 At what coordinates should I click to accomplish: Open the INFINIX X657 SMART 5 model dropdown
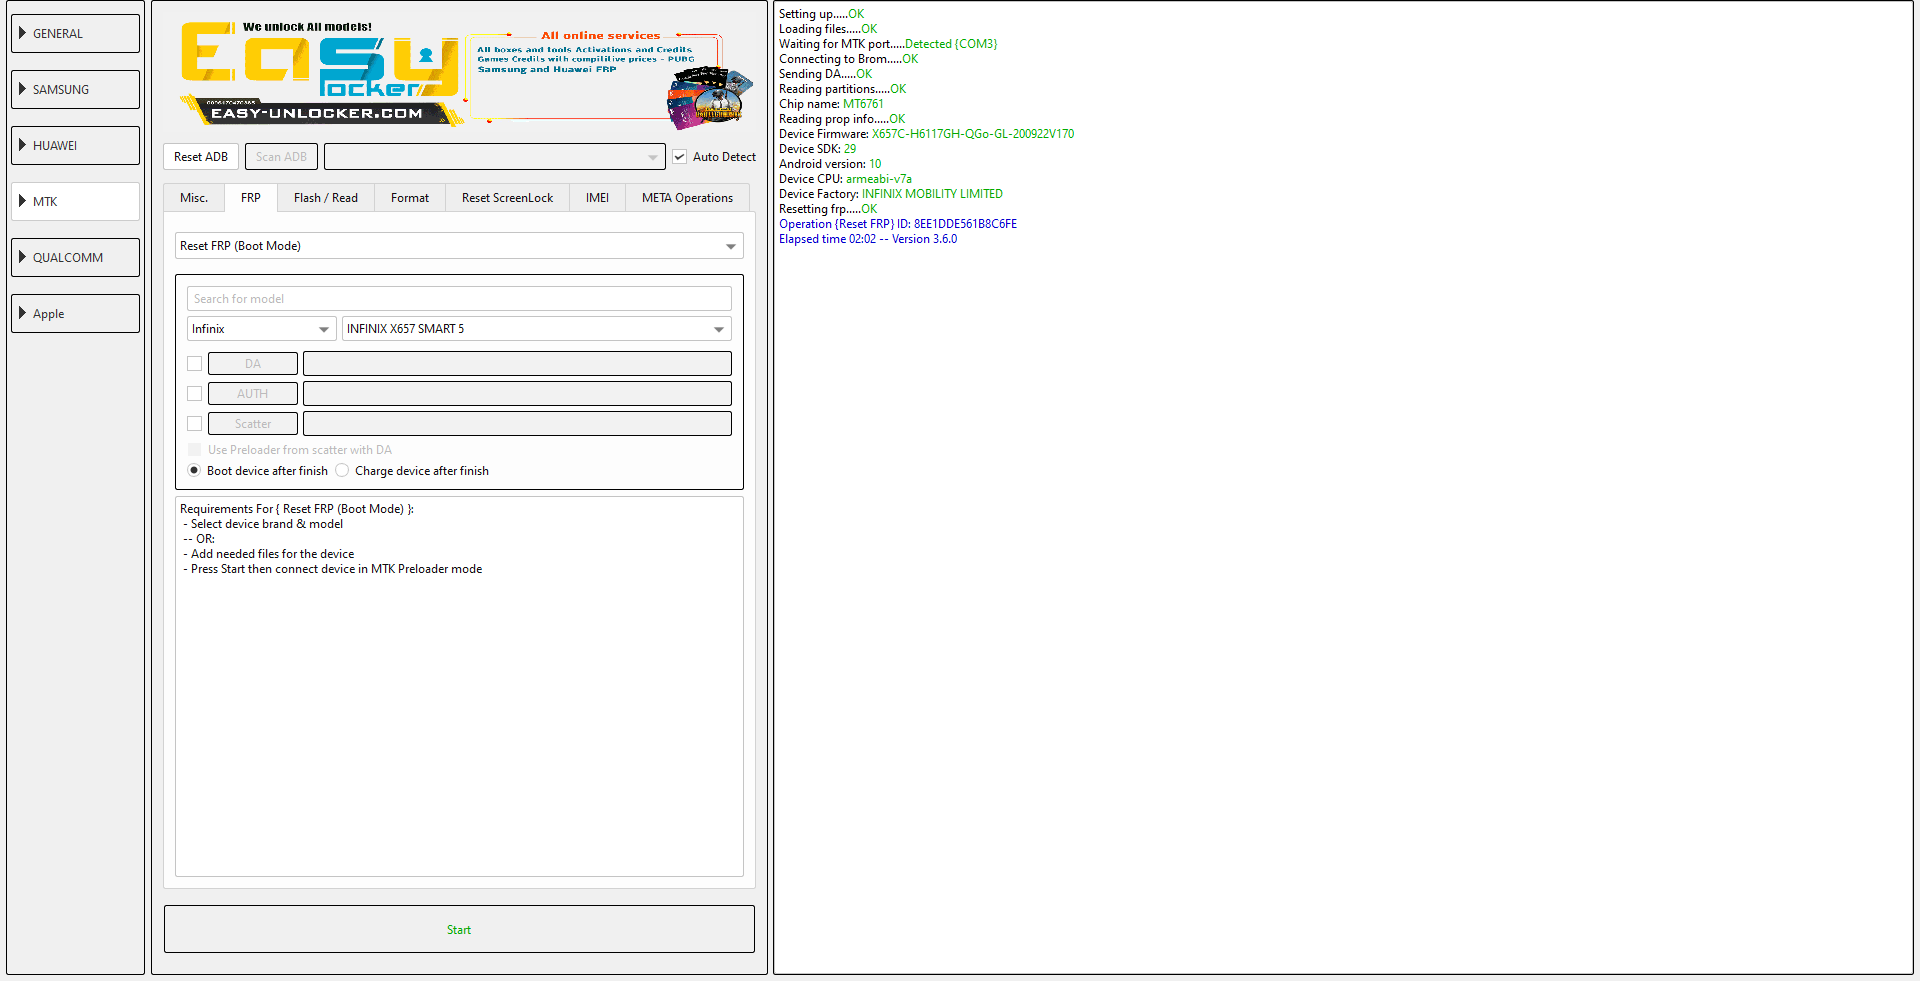coord(536,329)
